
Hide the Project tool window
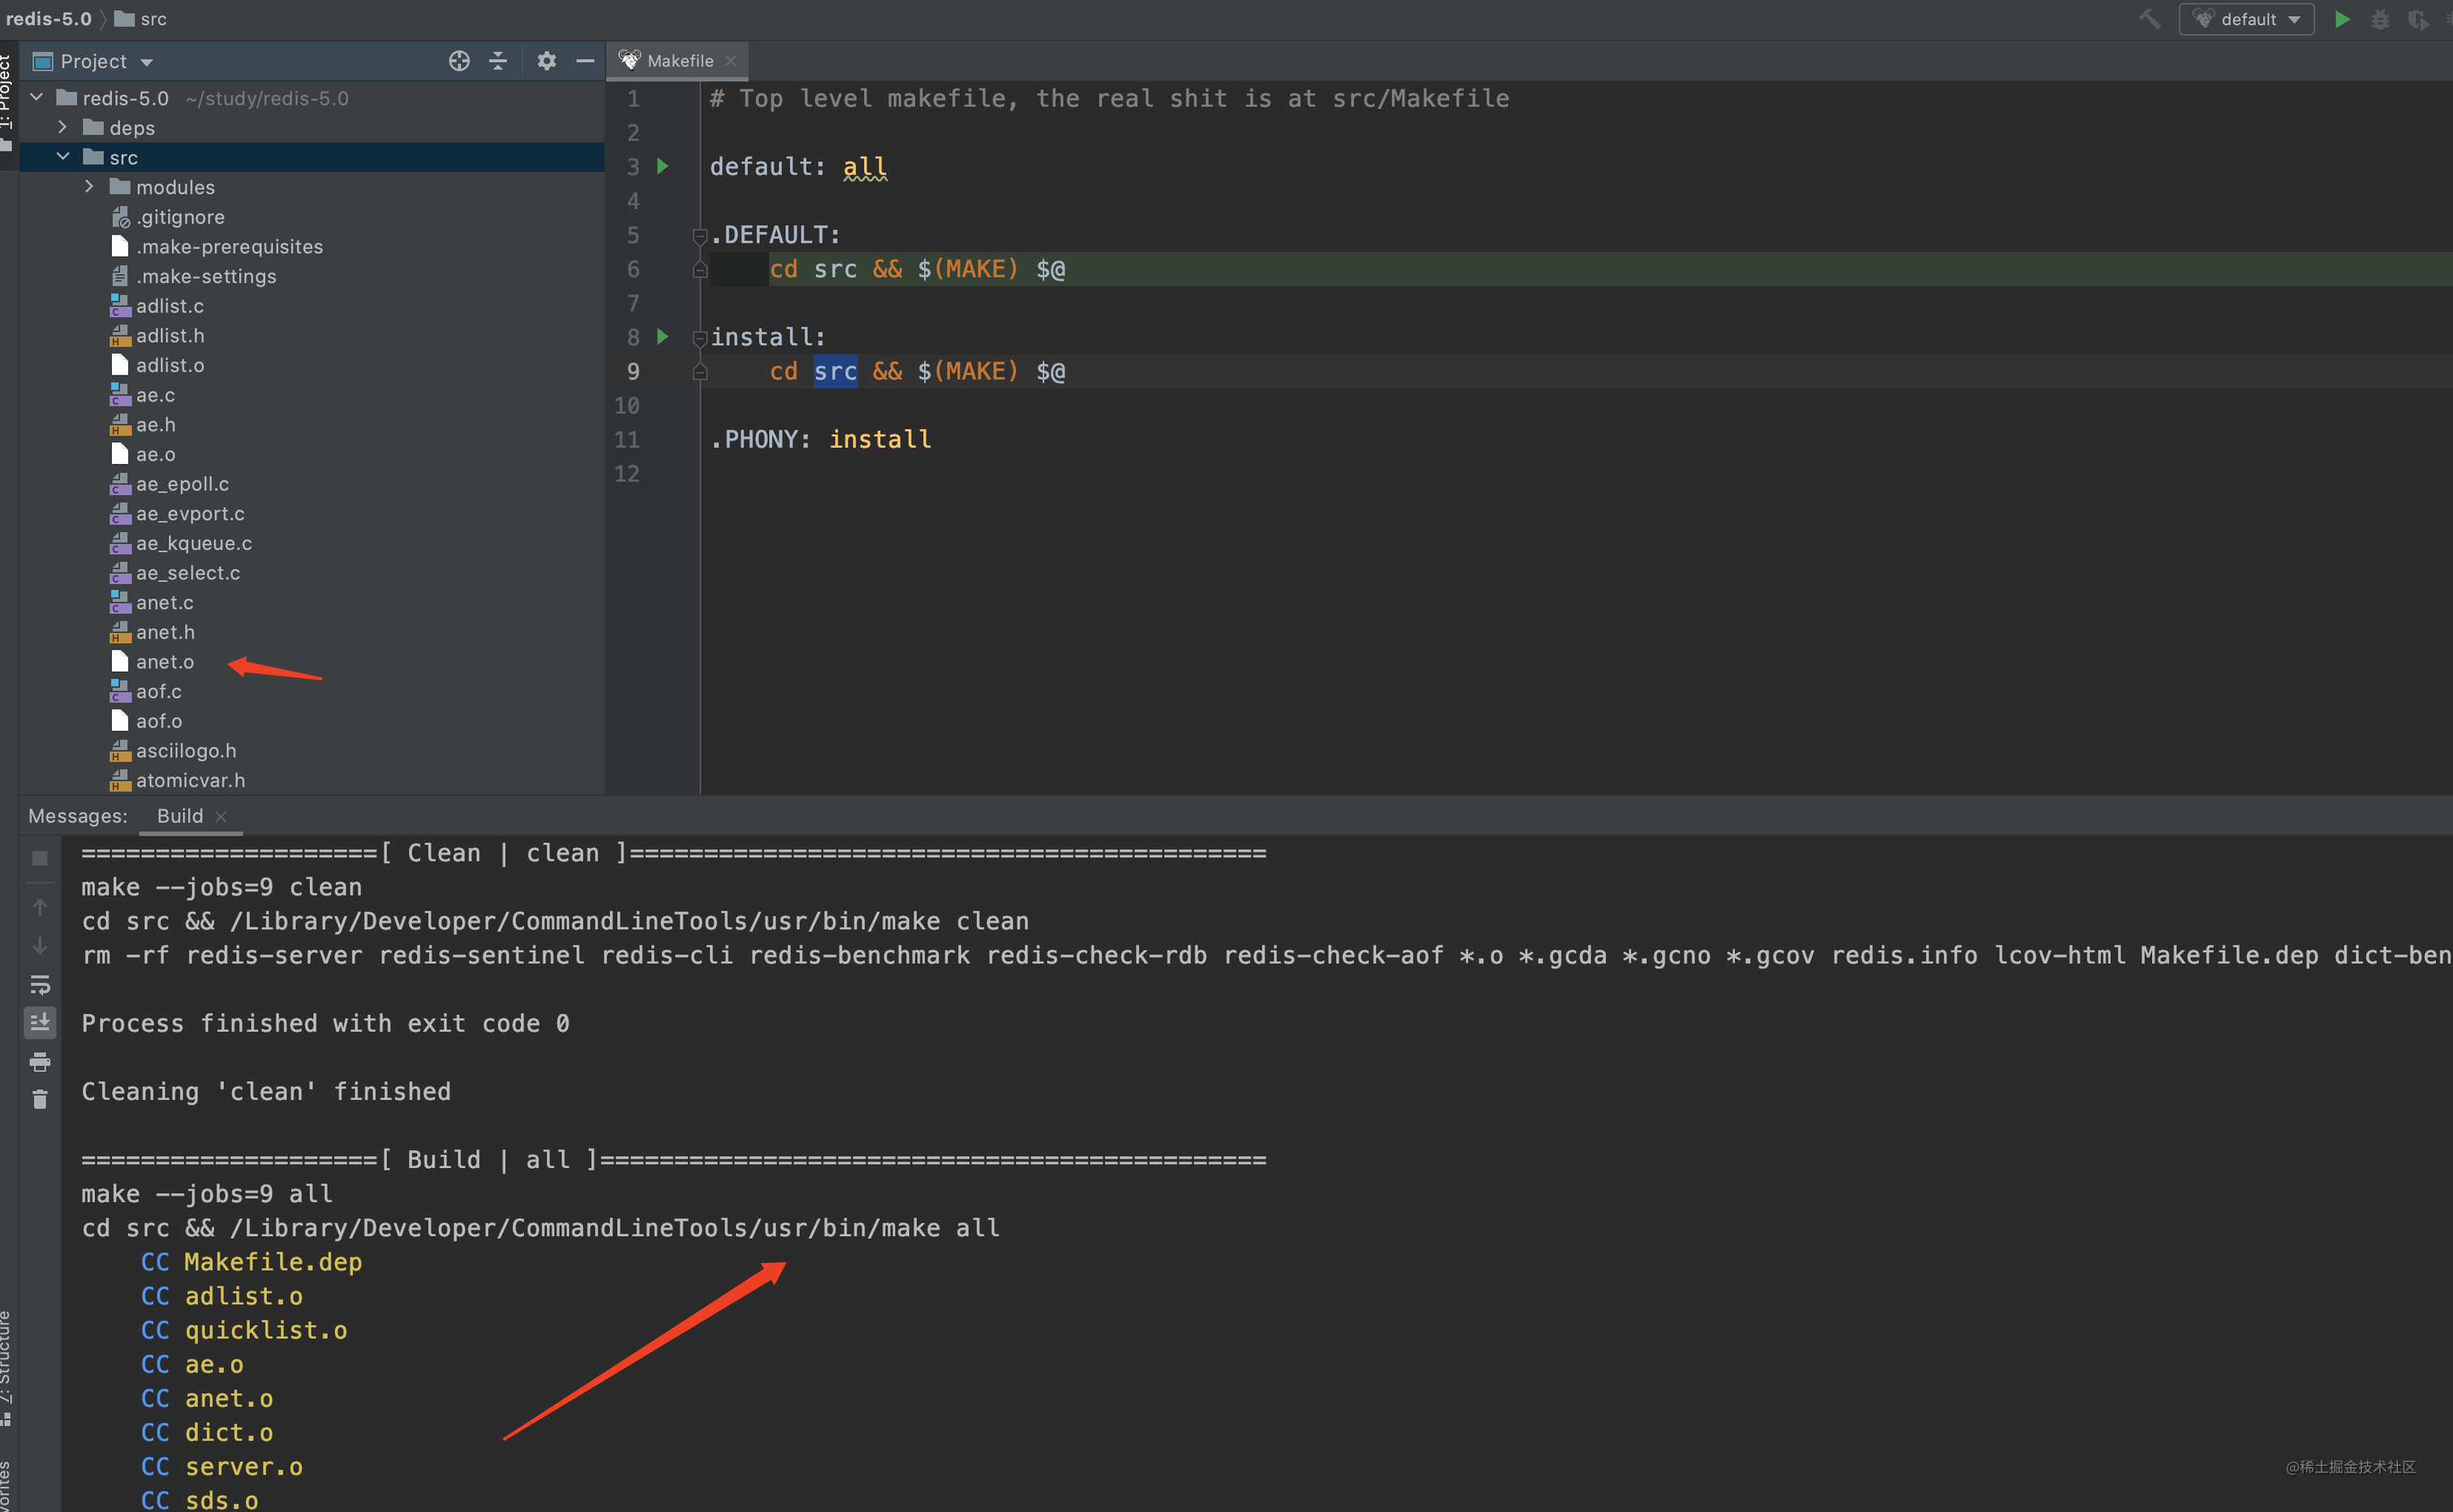(585, 61)
